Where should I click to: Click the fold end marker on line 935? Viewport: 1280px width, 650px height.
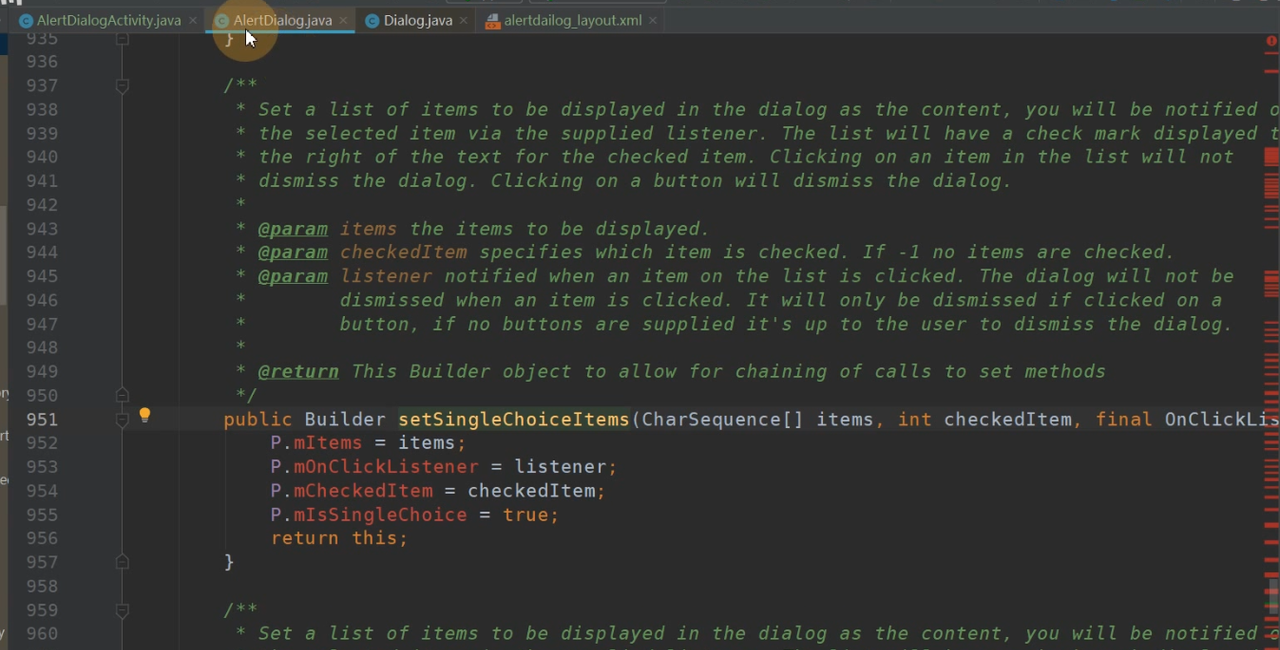tap(122, 39)
